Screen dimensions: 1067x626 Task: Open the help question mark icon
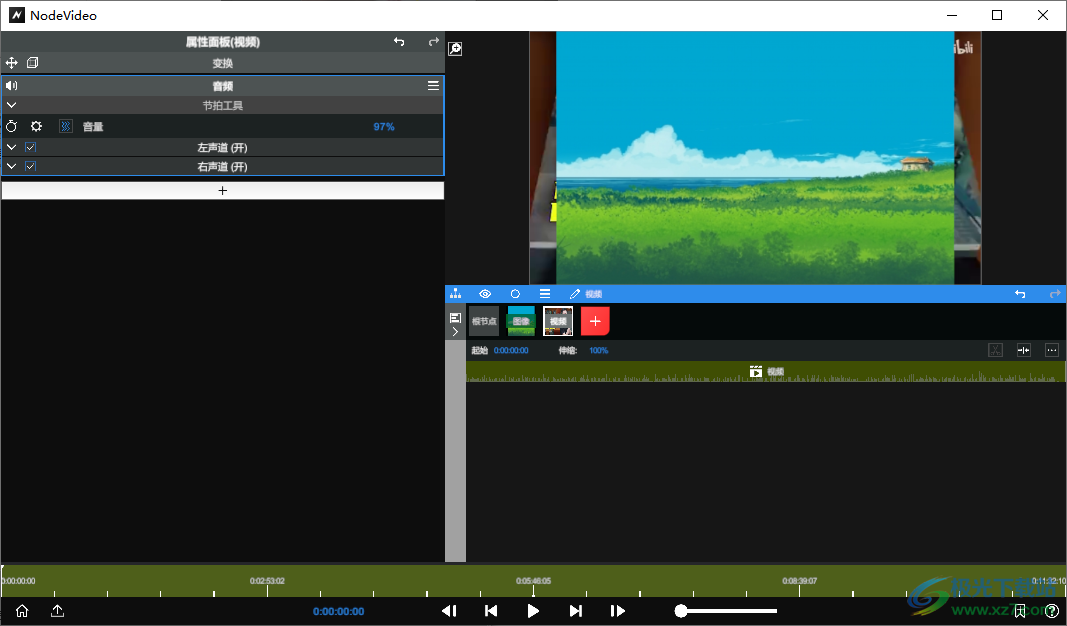(x=1052, y=611)
